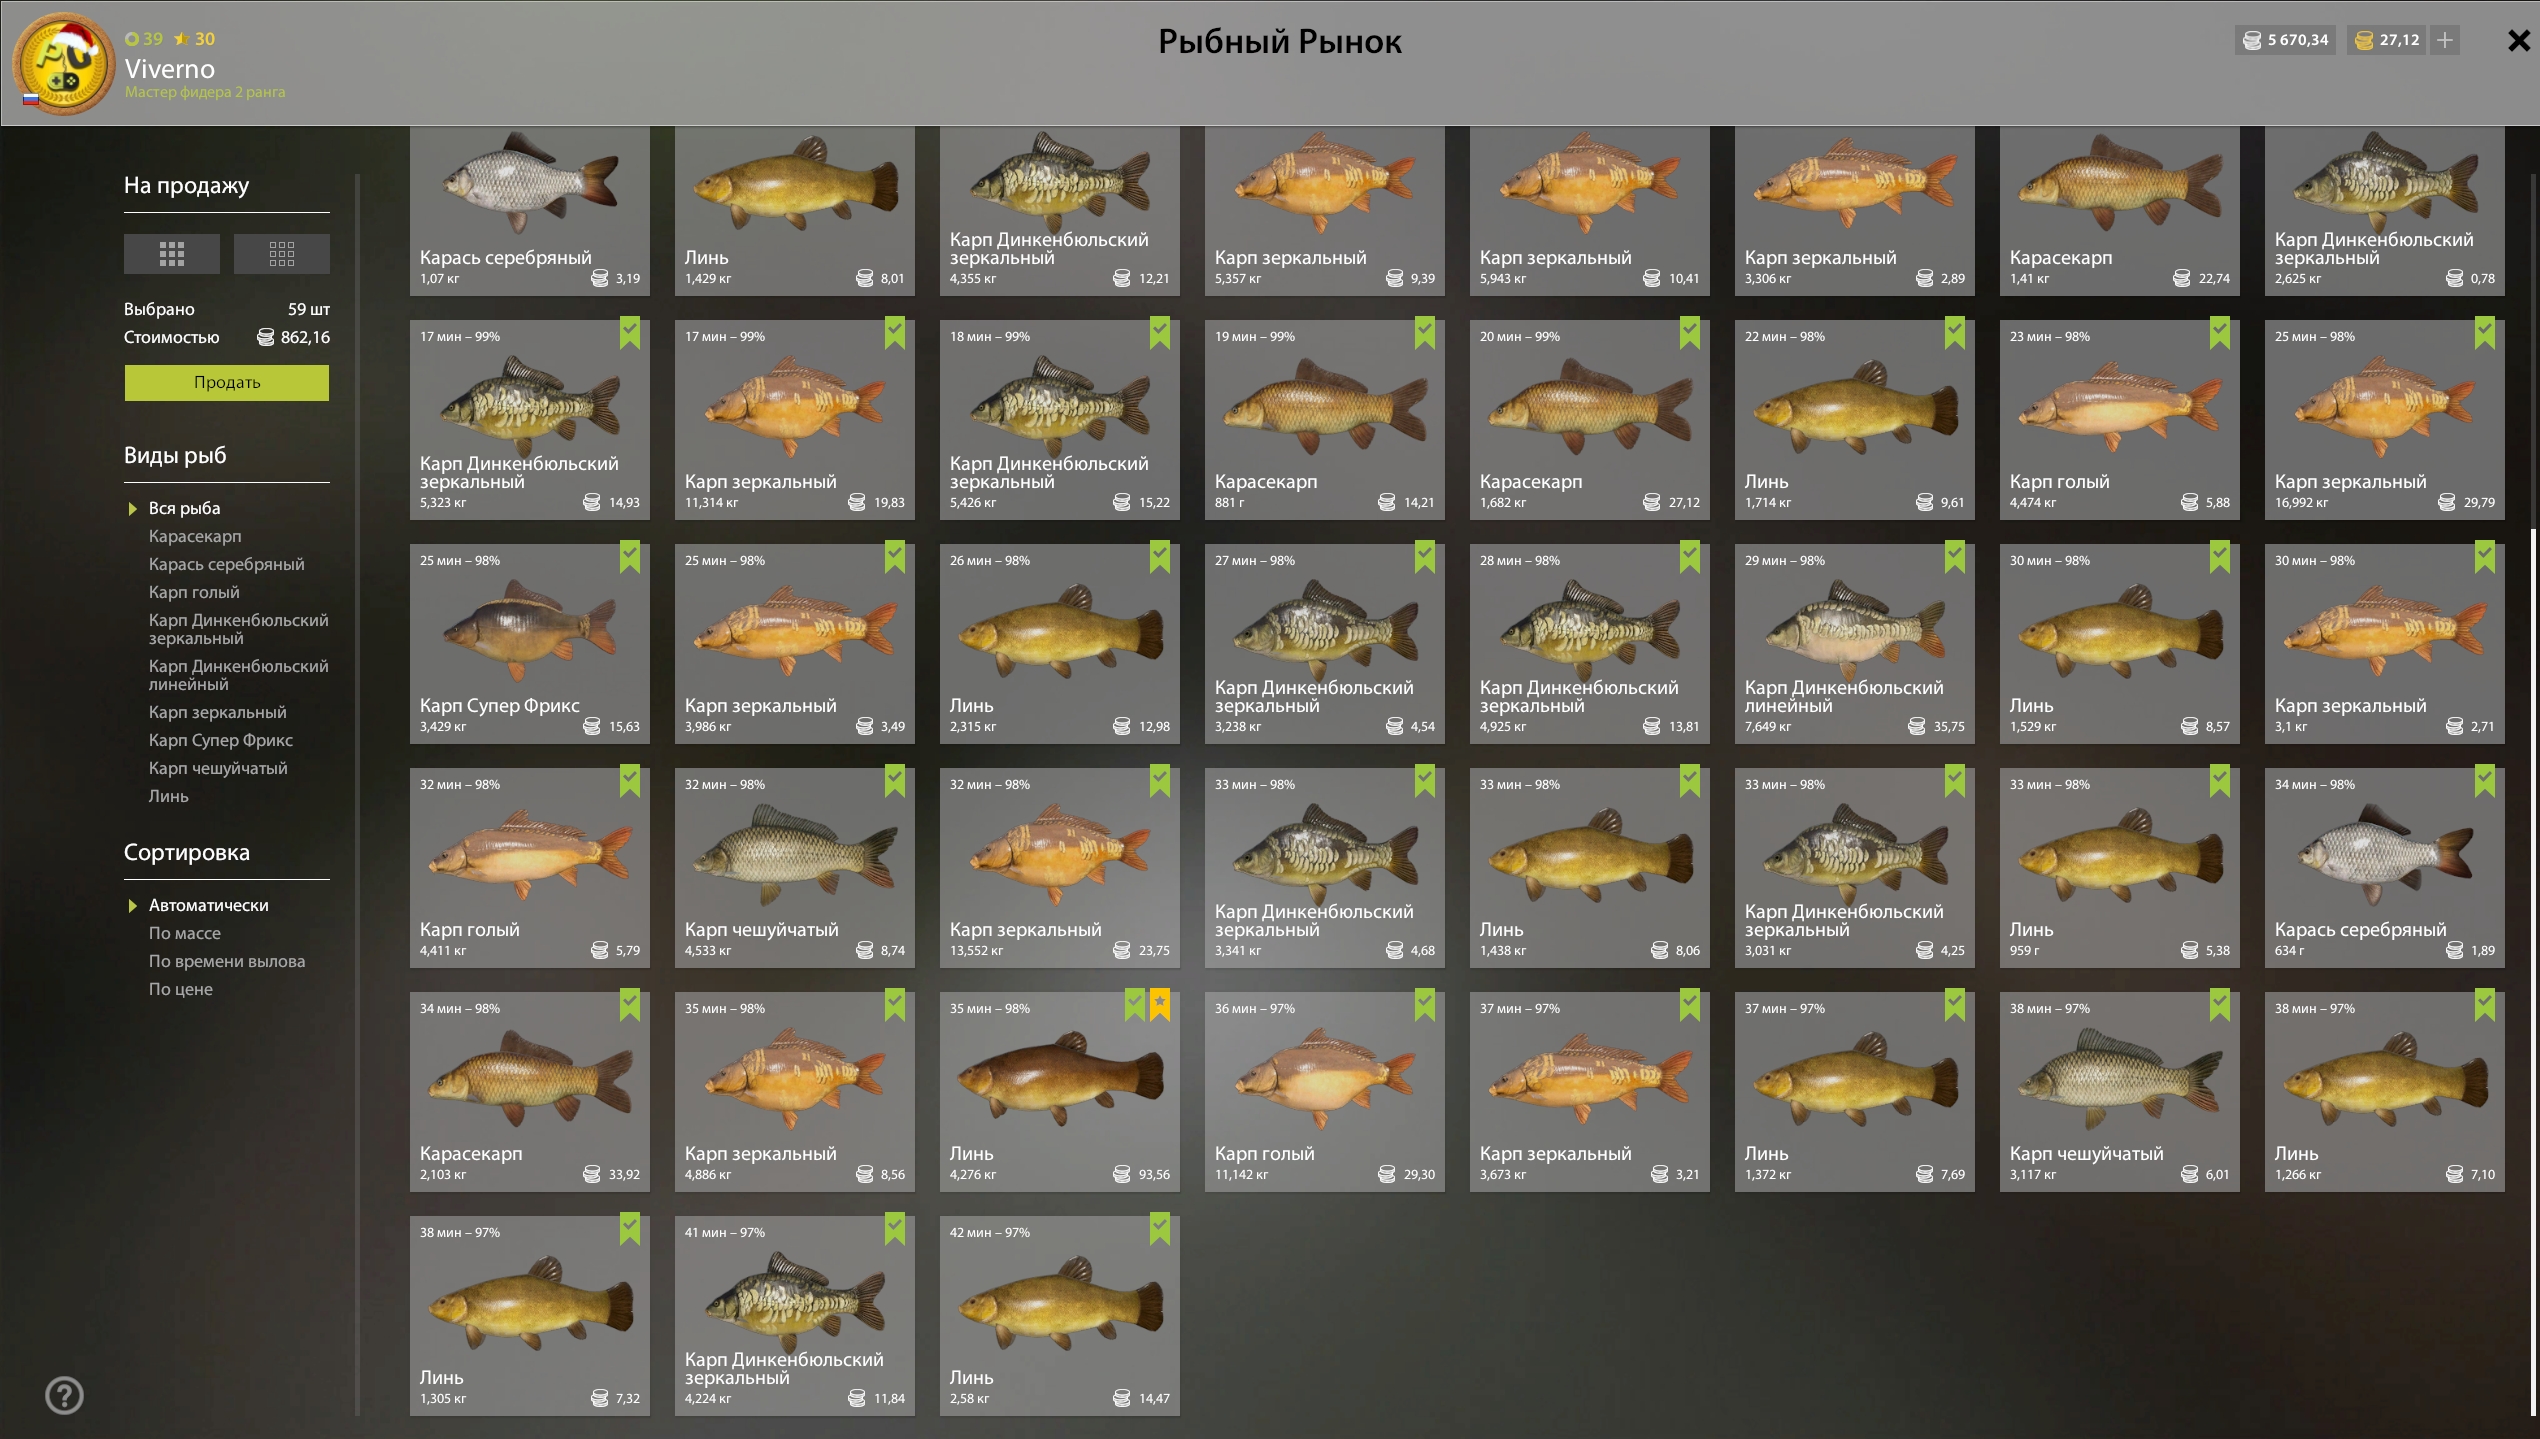Screen dimensions: 2540x1439
Task: Deselect the Карп Супер Фрикс 3,429 кг checkmark
Action: click(630, 556)
